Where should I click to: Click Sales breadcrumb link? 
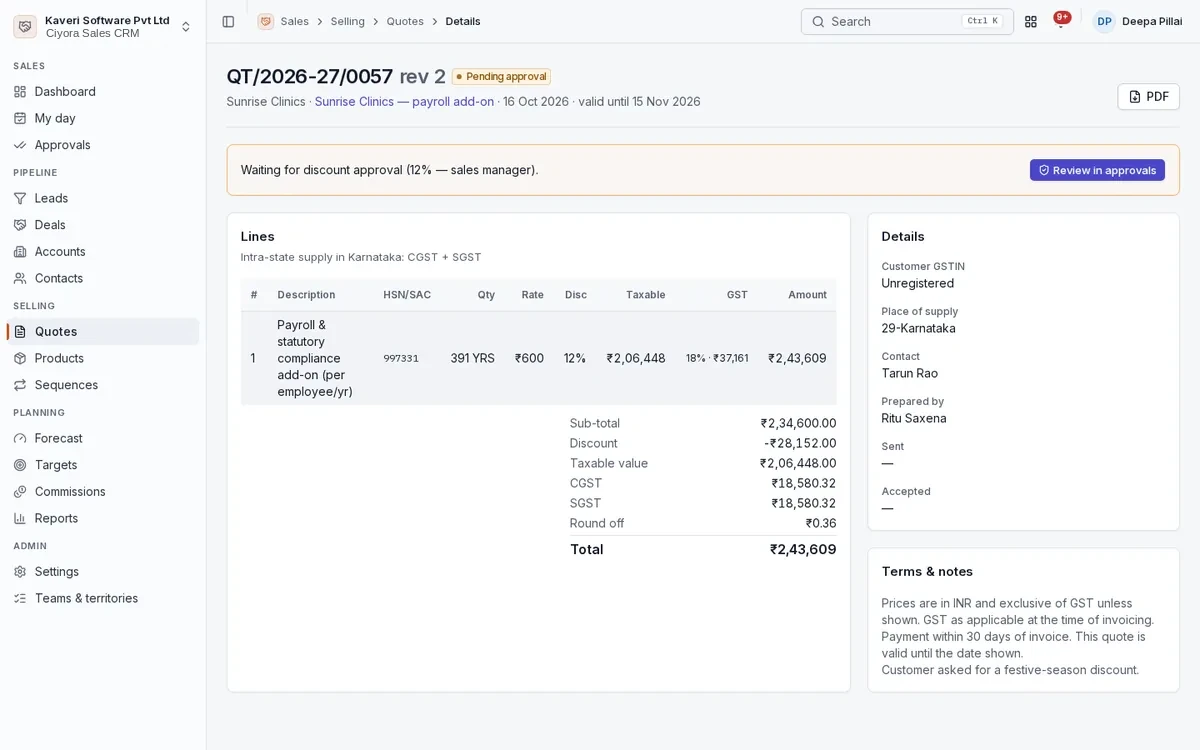click(294, 21)
